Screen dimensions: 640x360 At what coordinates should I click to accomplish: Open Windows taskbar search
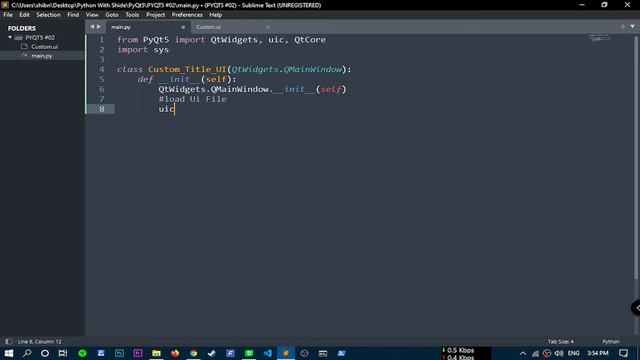tap(27, 353)
